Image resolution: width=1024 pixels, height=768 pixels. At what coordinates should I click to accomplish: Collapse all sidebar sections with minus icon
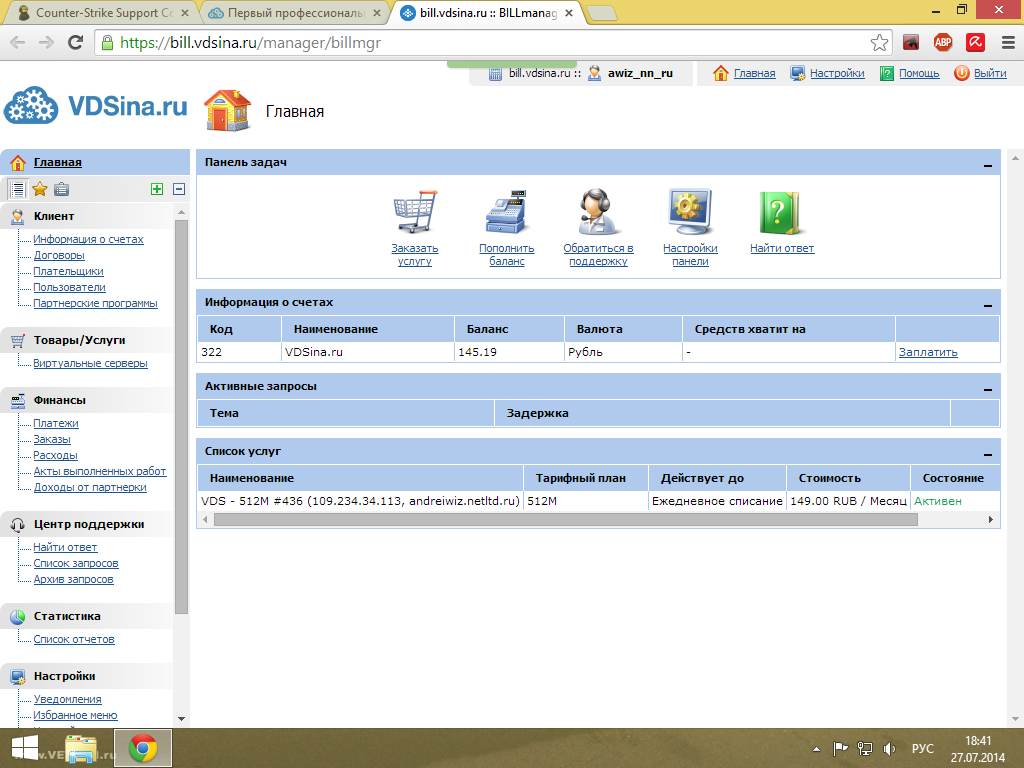[x=179, y=189]
